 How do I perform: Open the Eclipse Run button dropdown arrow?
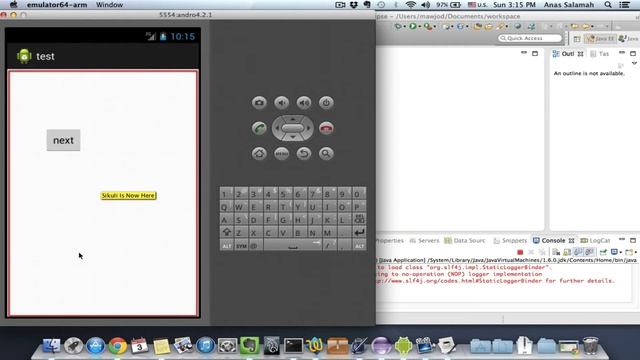click(x=419, y=27)
